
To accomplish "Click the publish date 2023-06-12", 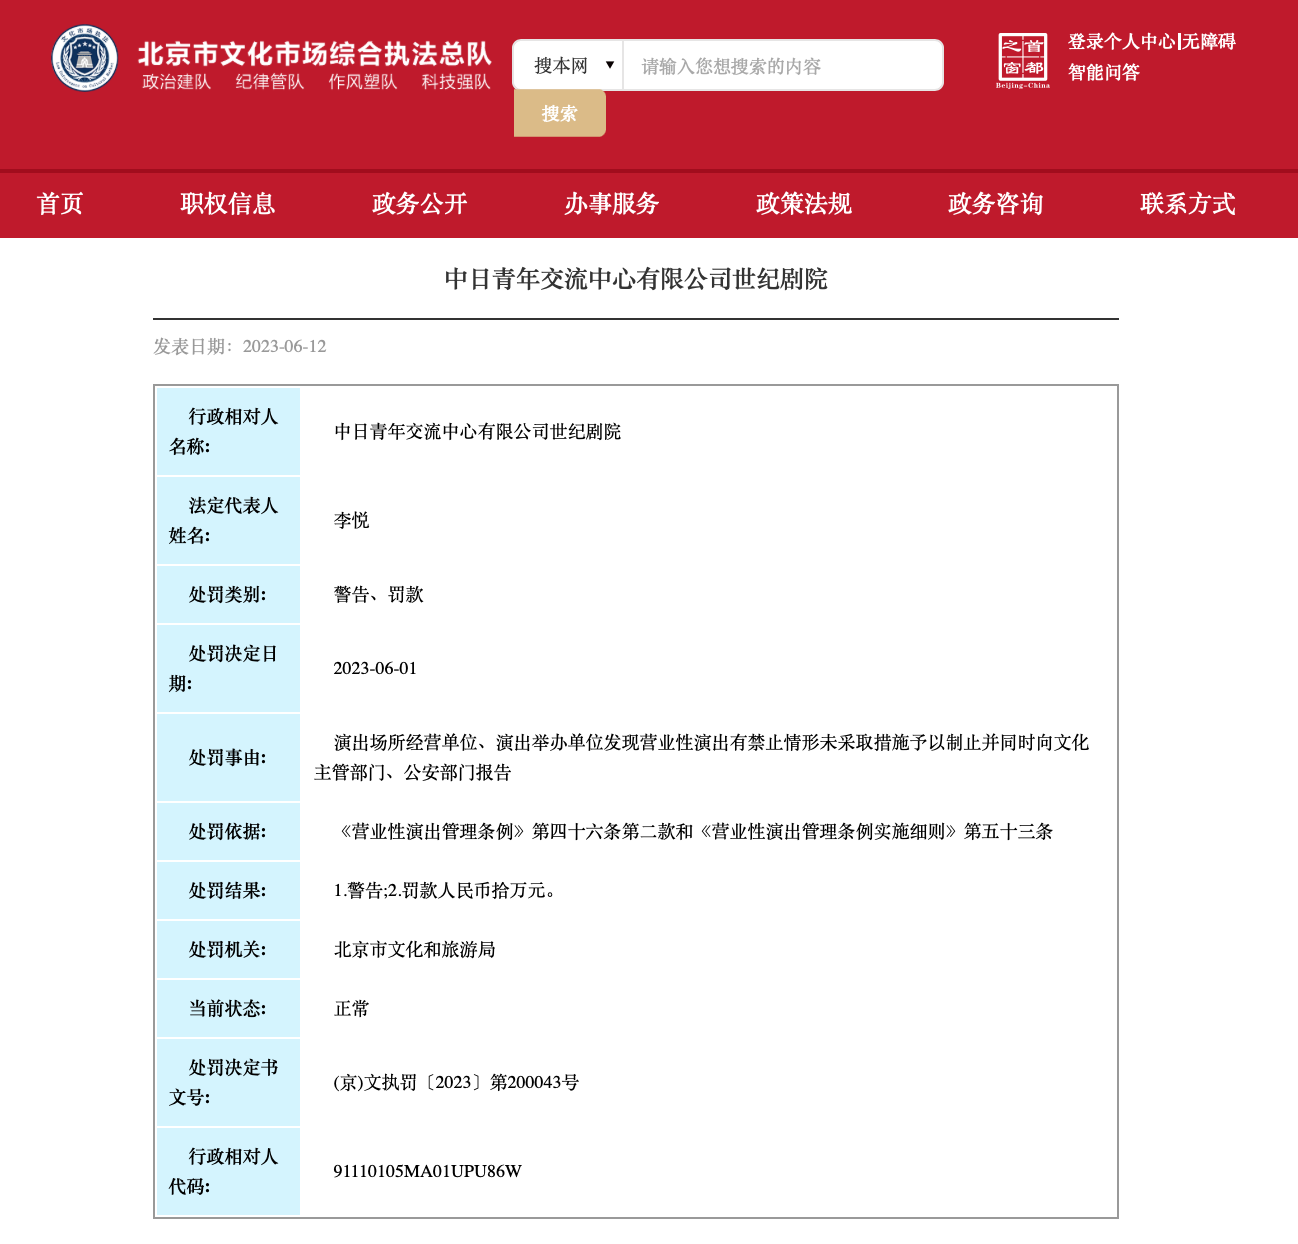I will click(x=285, y=347).
